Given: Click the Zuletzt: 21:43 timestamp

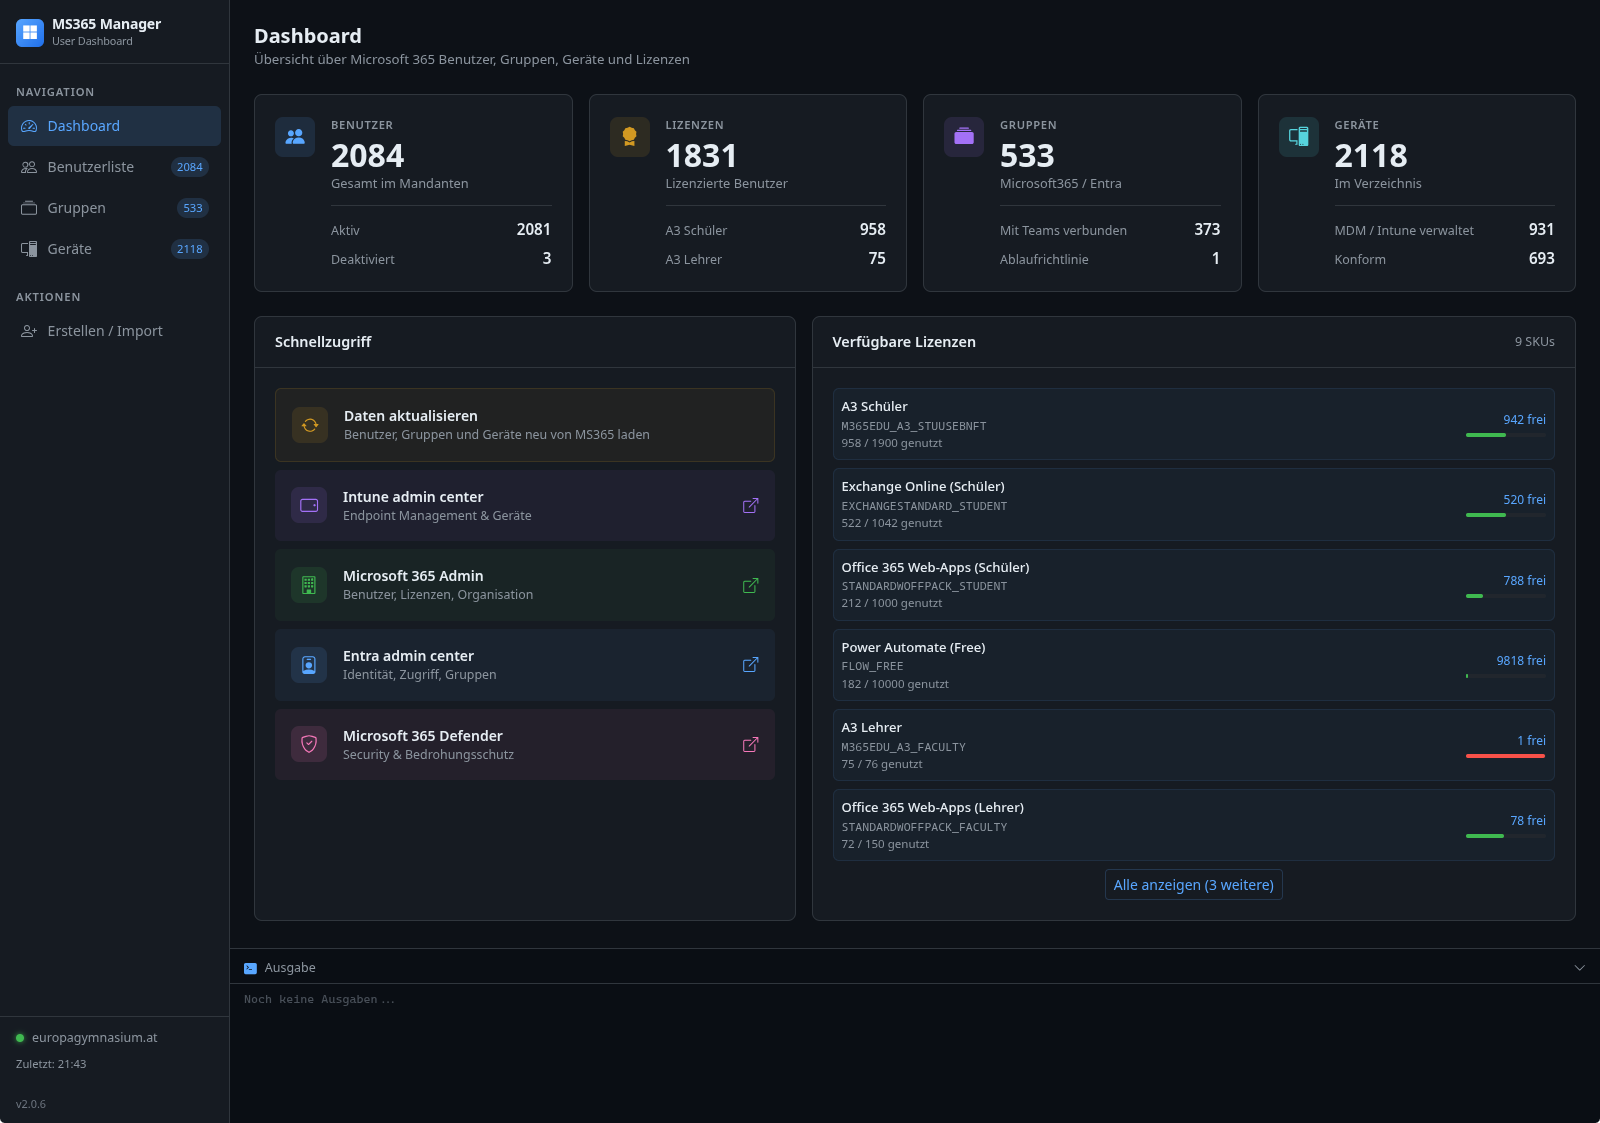Looking at the screenshot, I should coord(51,1064).
